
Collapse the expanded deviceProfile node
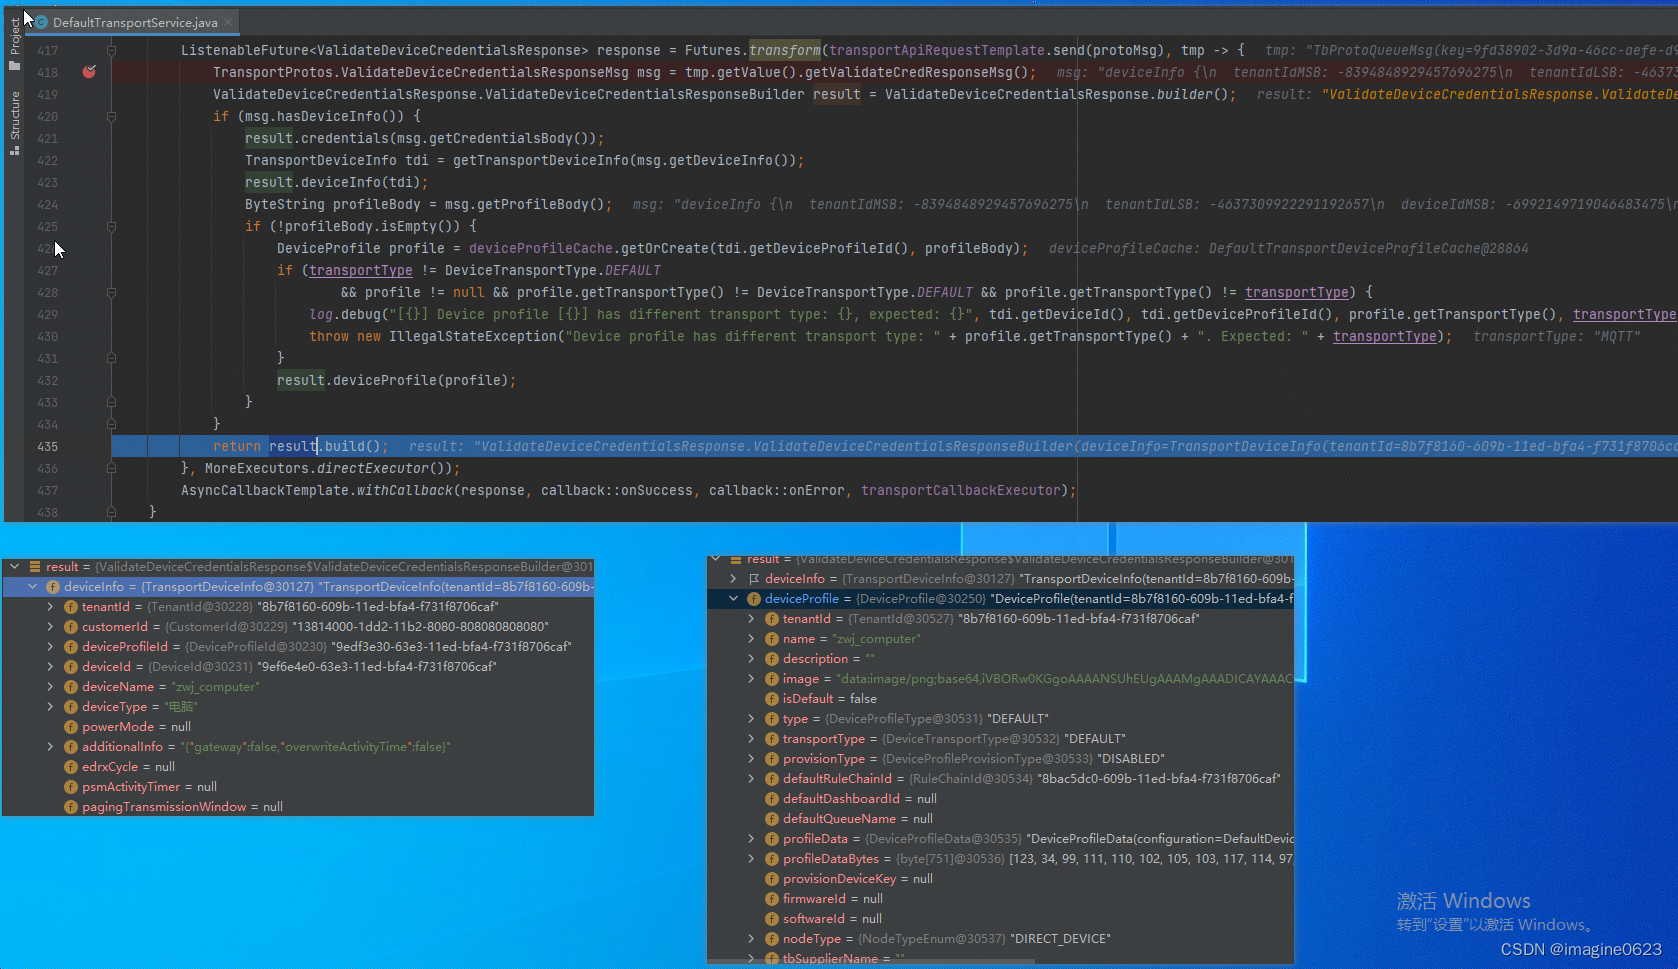click(x=733, y=598)
